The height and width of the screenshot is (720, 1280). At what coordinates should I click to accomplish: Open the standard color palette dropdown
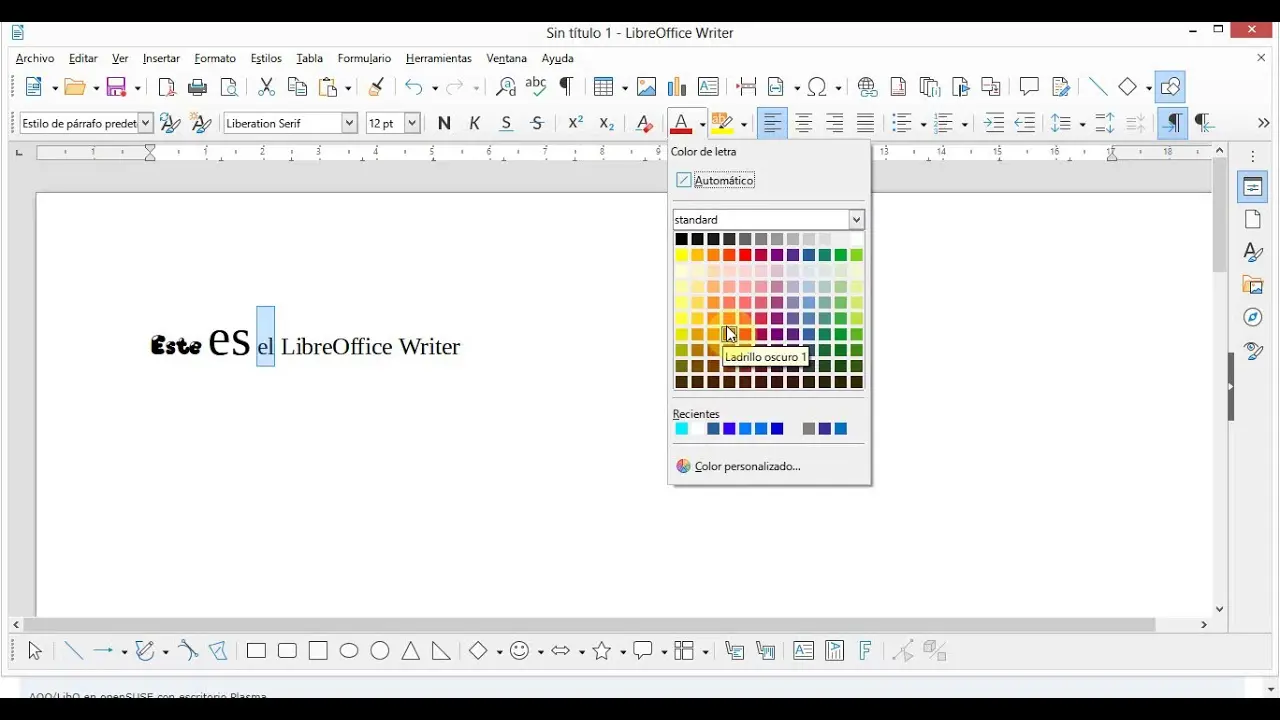[x=856, y=219]
